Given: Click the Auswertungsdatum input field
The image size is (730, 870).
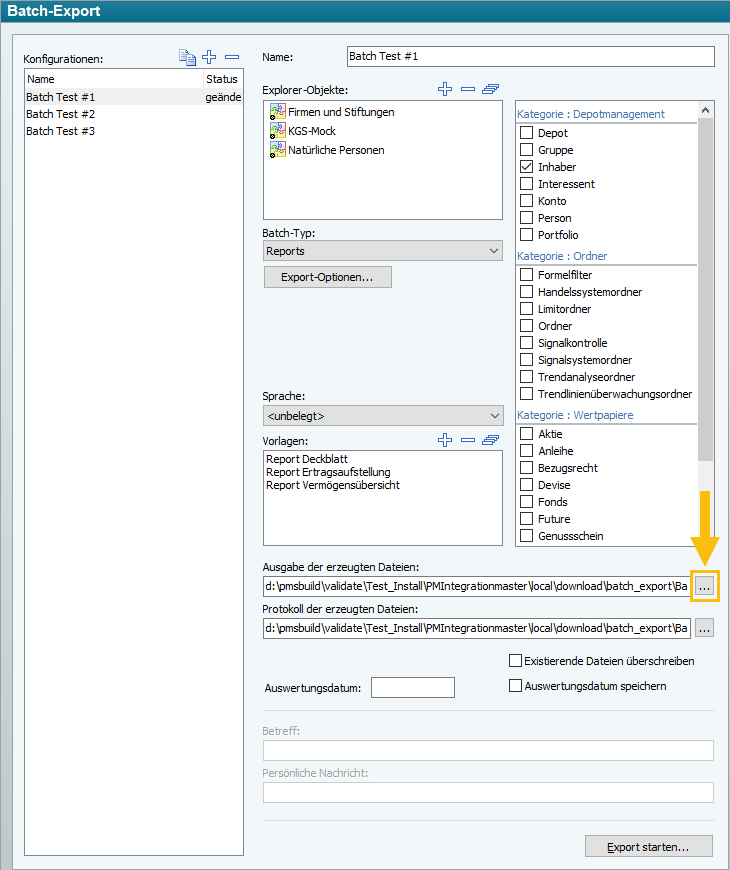Looking at the screenshot, I should pos(412,688).
